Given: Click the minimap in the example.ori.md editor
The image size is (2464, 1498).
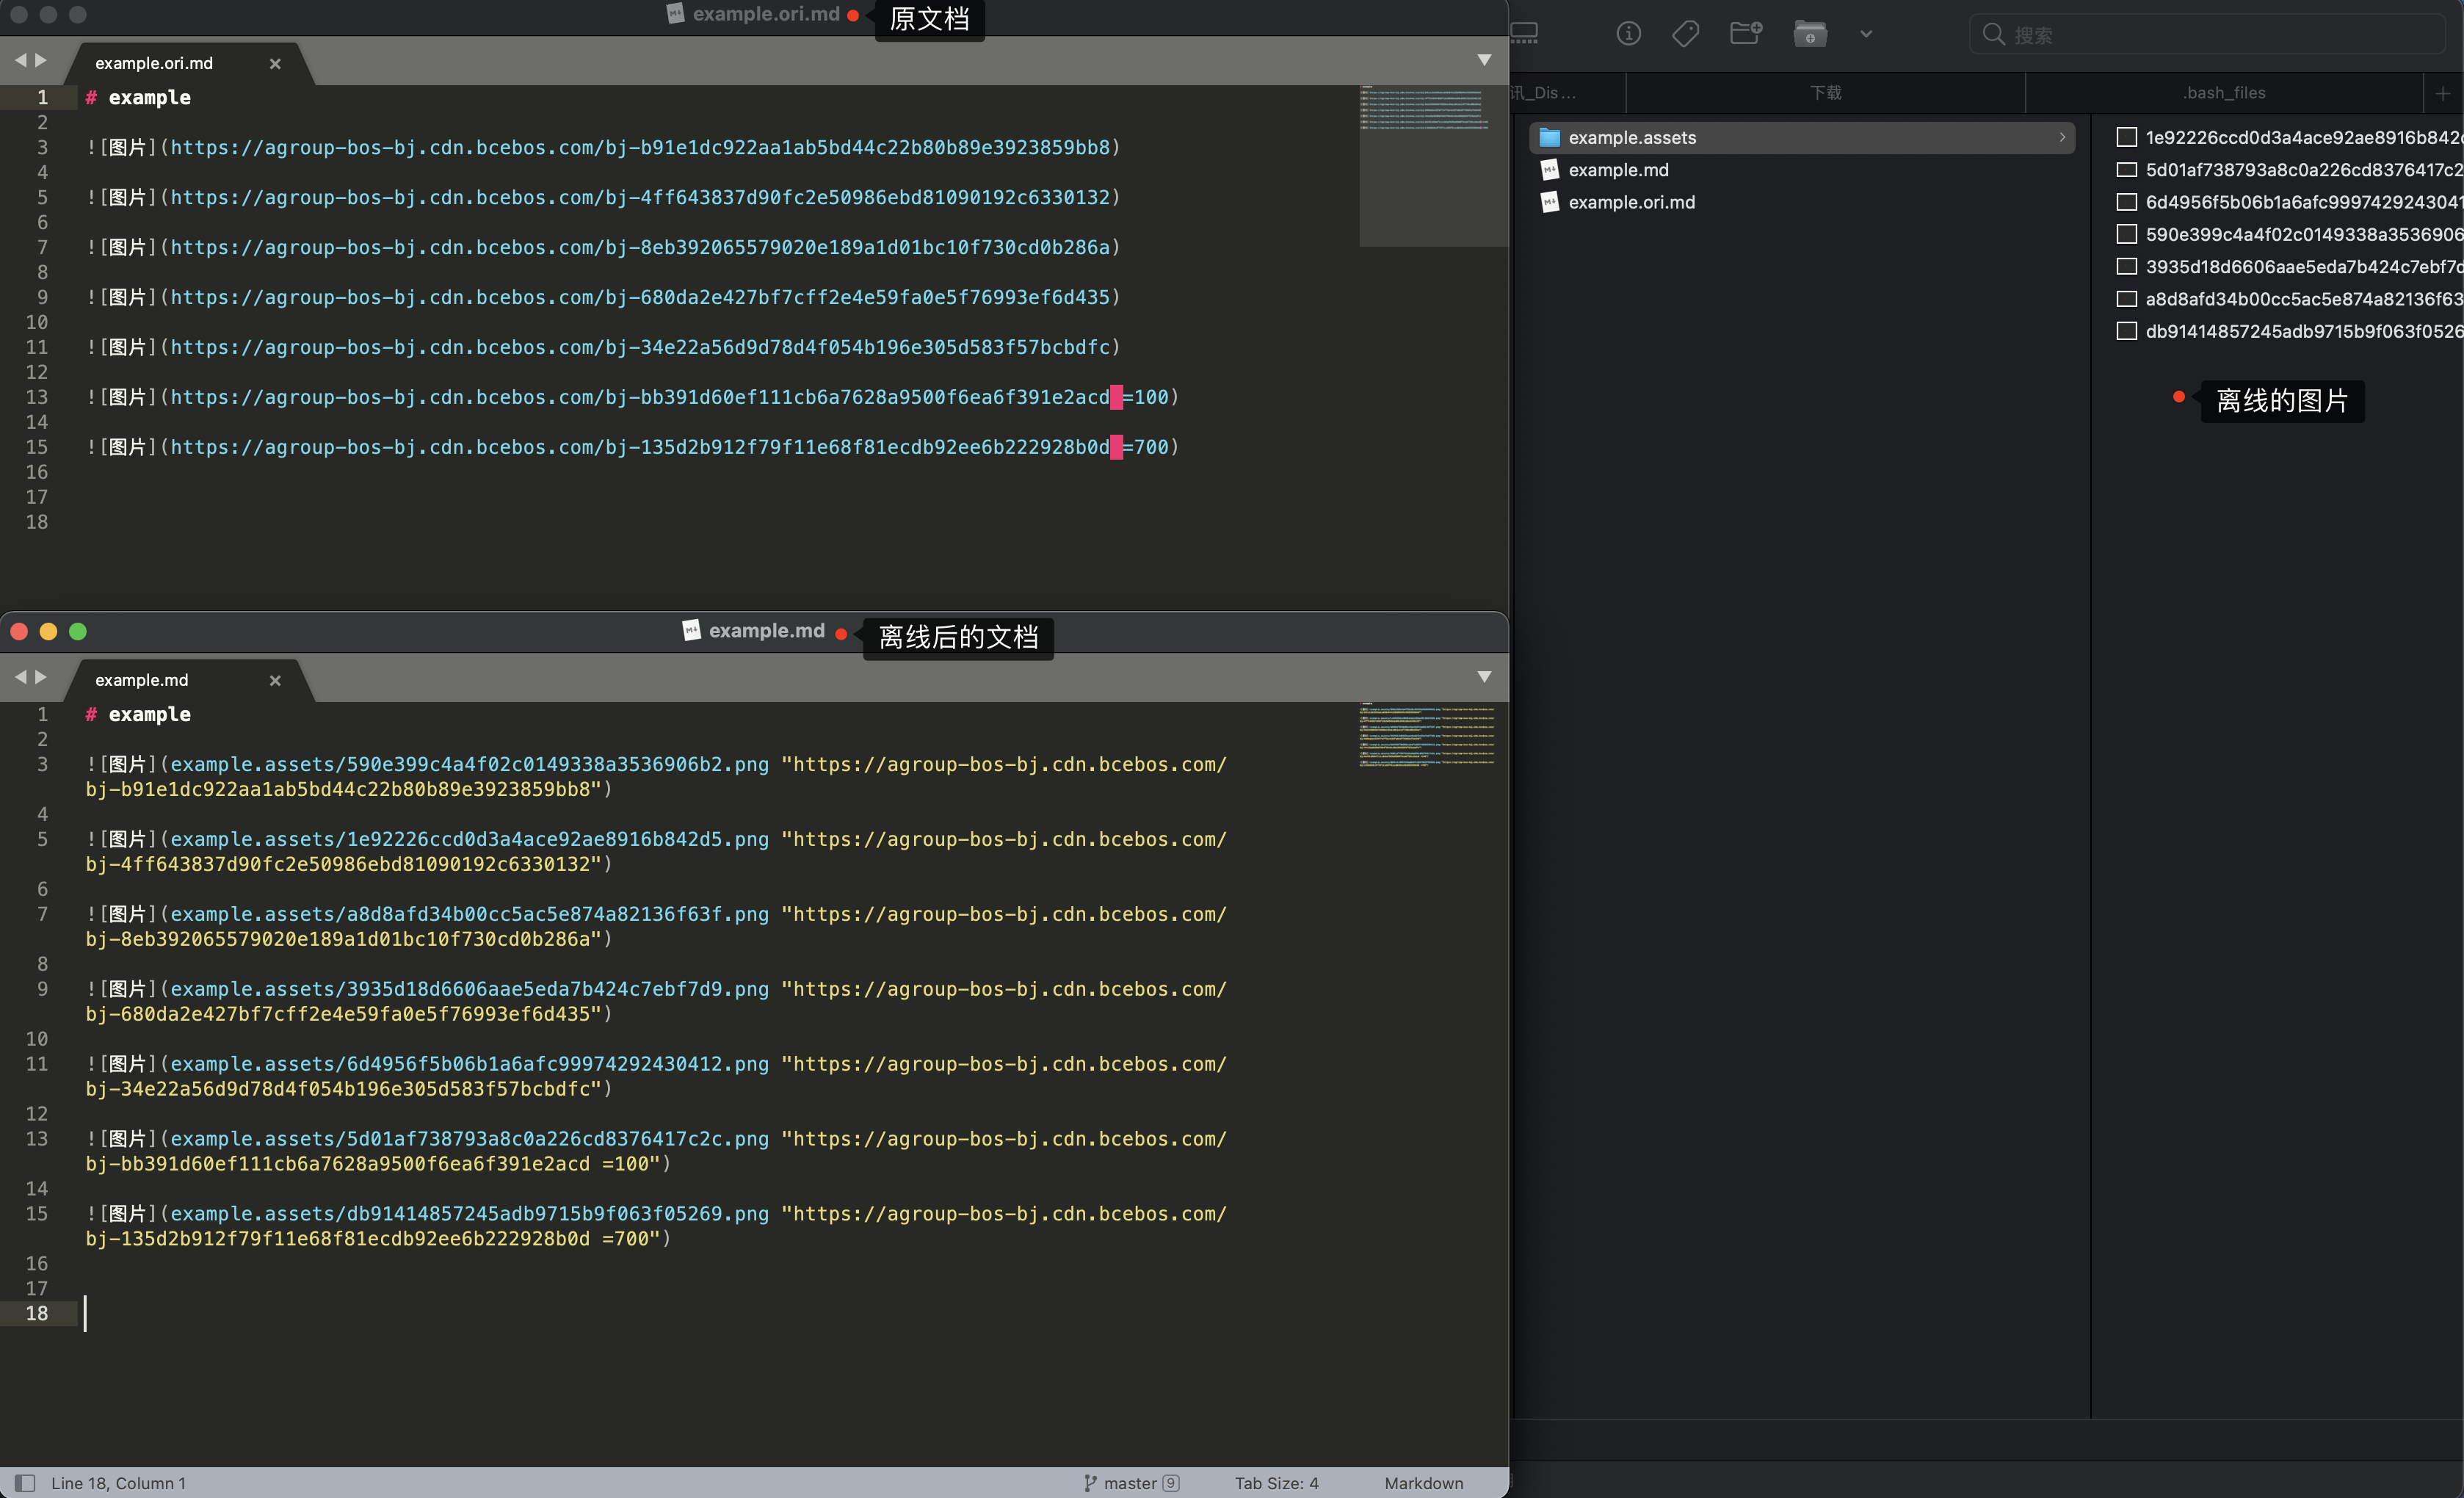Looking at the screenshot, I should click(x=1425, y=110).
